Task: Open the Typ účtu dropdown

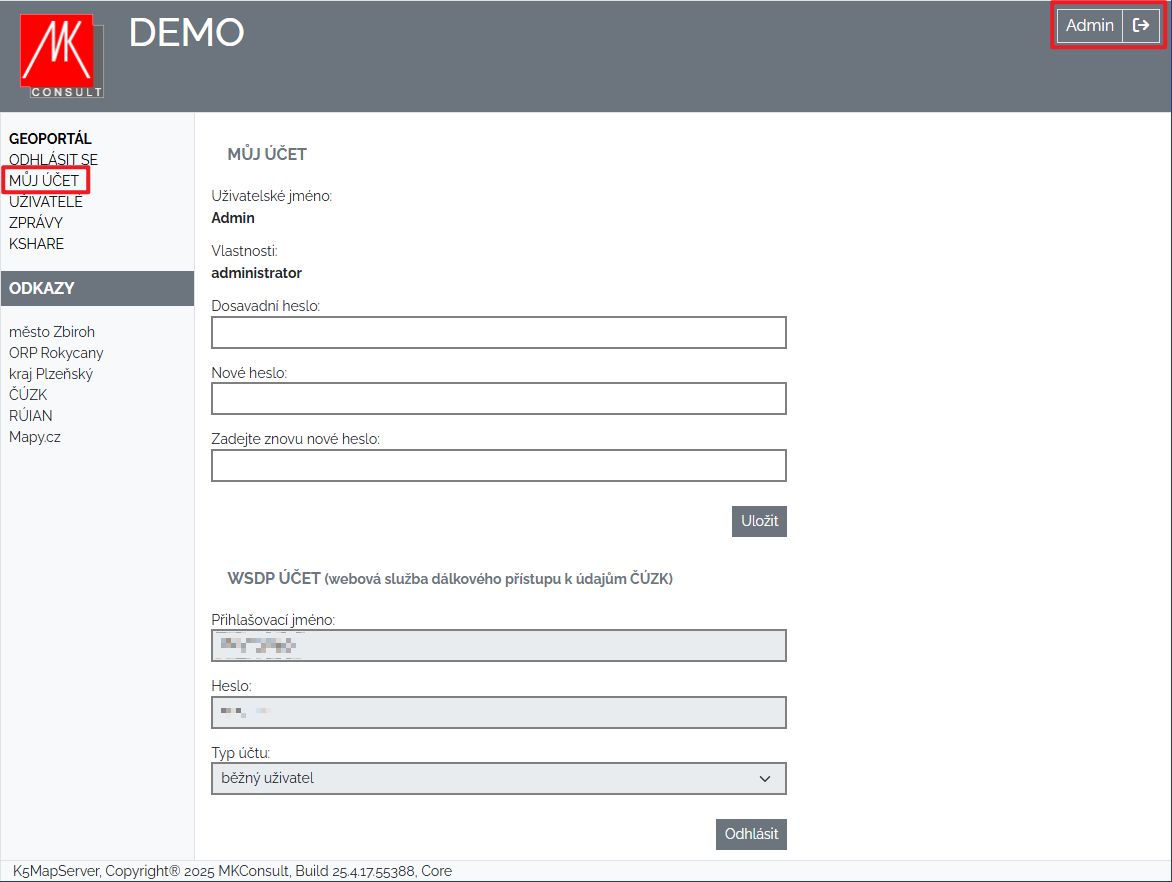Action: coord(498,778)
